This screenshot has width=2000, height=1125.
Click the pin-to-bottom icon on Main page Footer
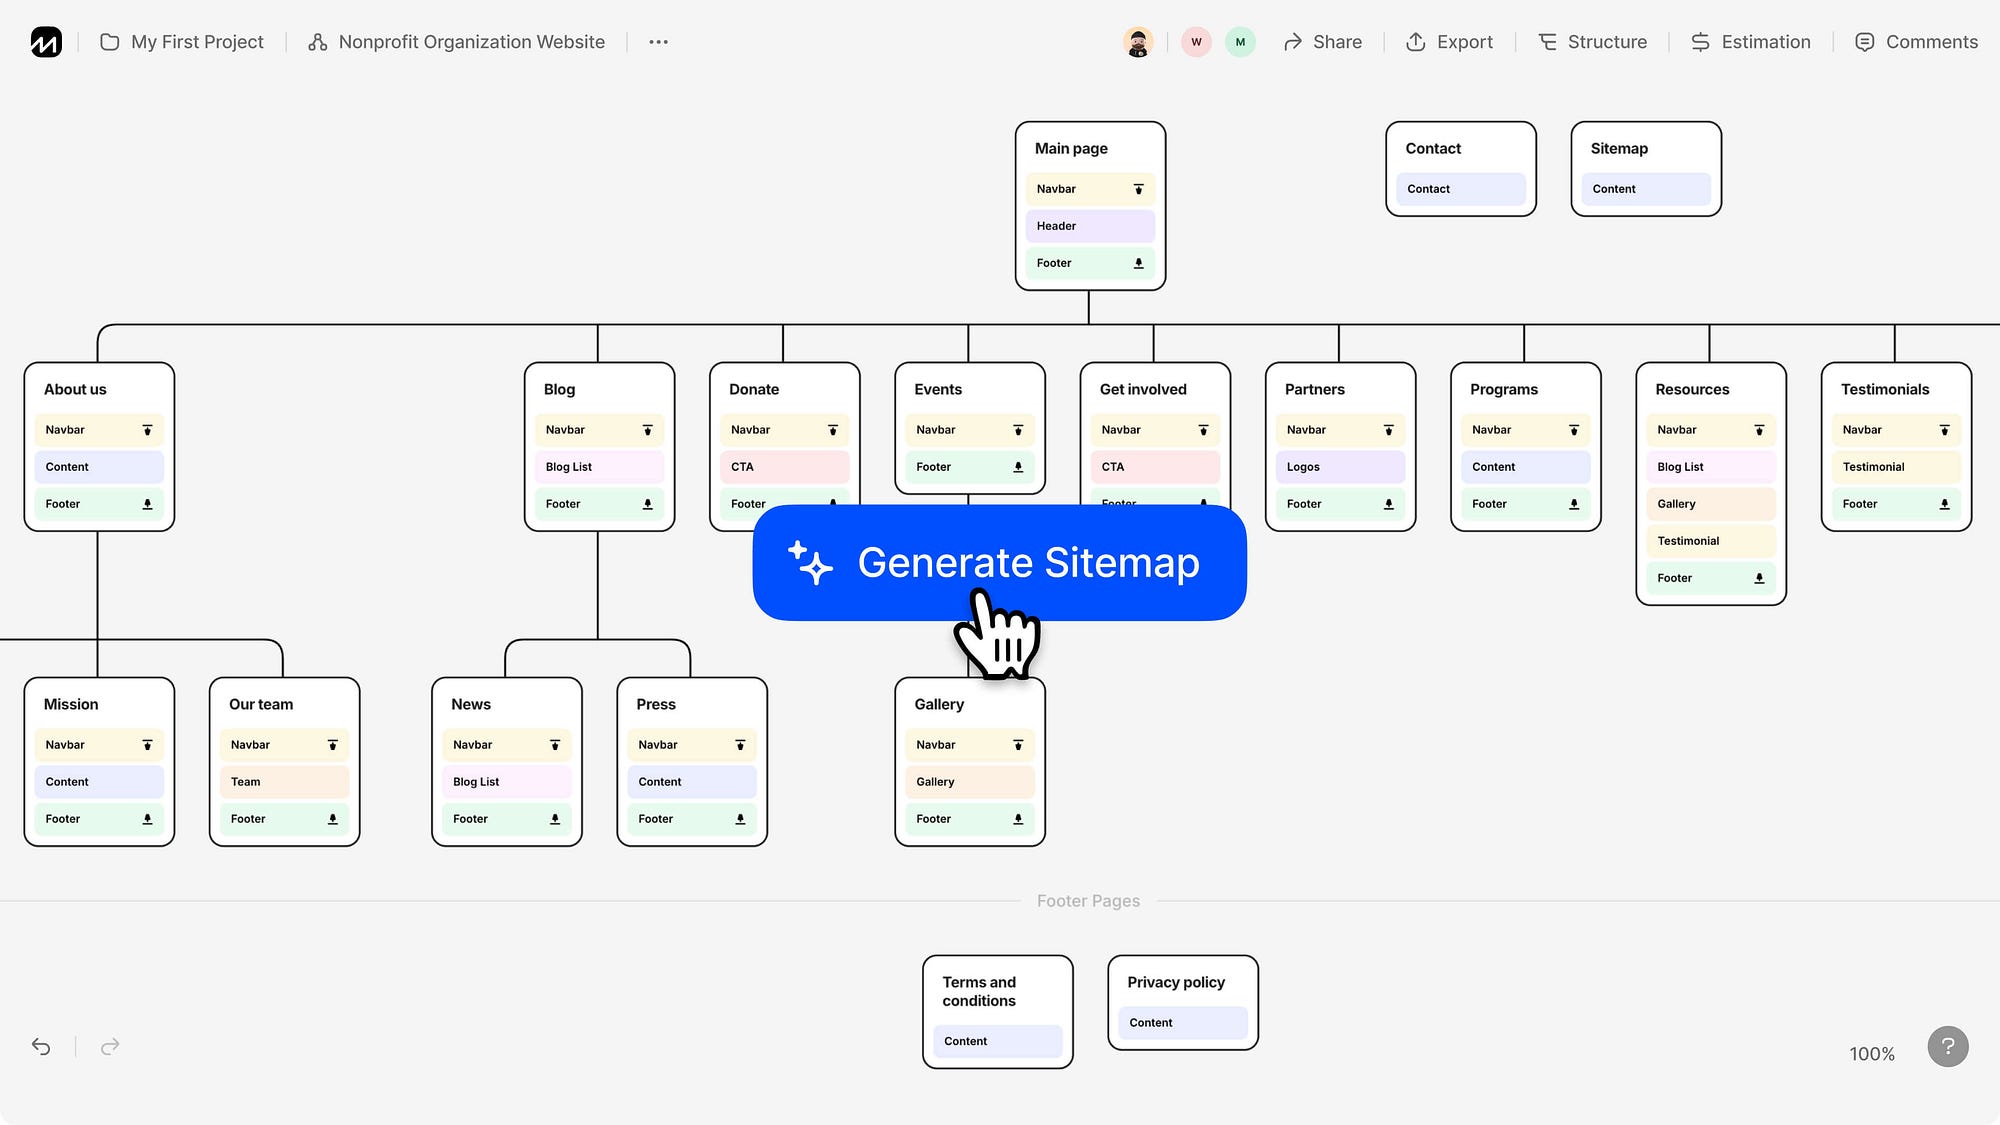point(1138,263)
